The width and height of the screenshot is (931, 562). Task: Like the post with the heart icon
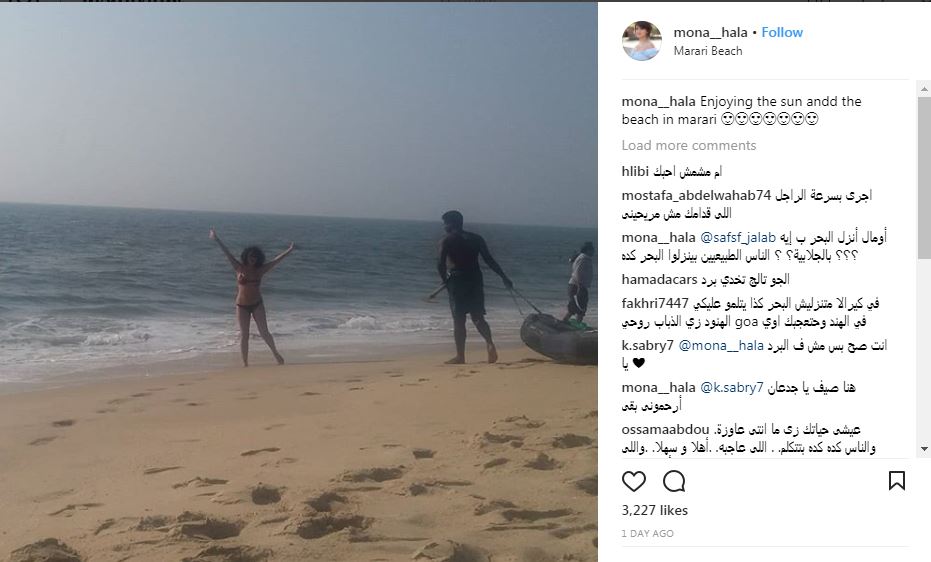[634, 481]
